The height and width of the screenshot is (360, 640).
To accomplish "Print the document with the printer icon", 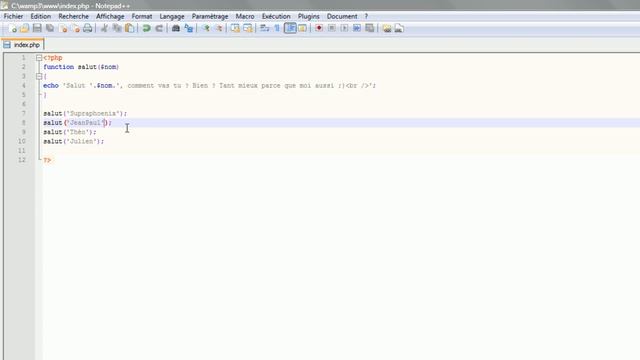I will (88, 28).
